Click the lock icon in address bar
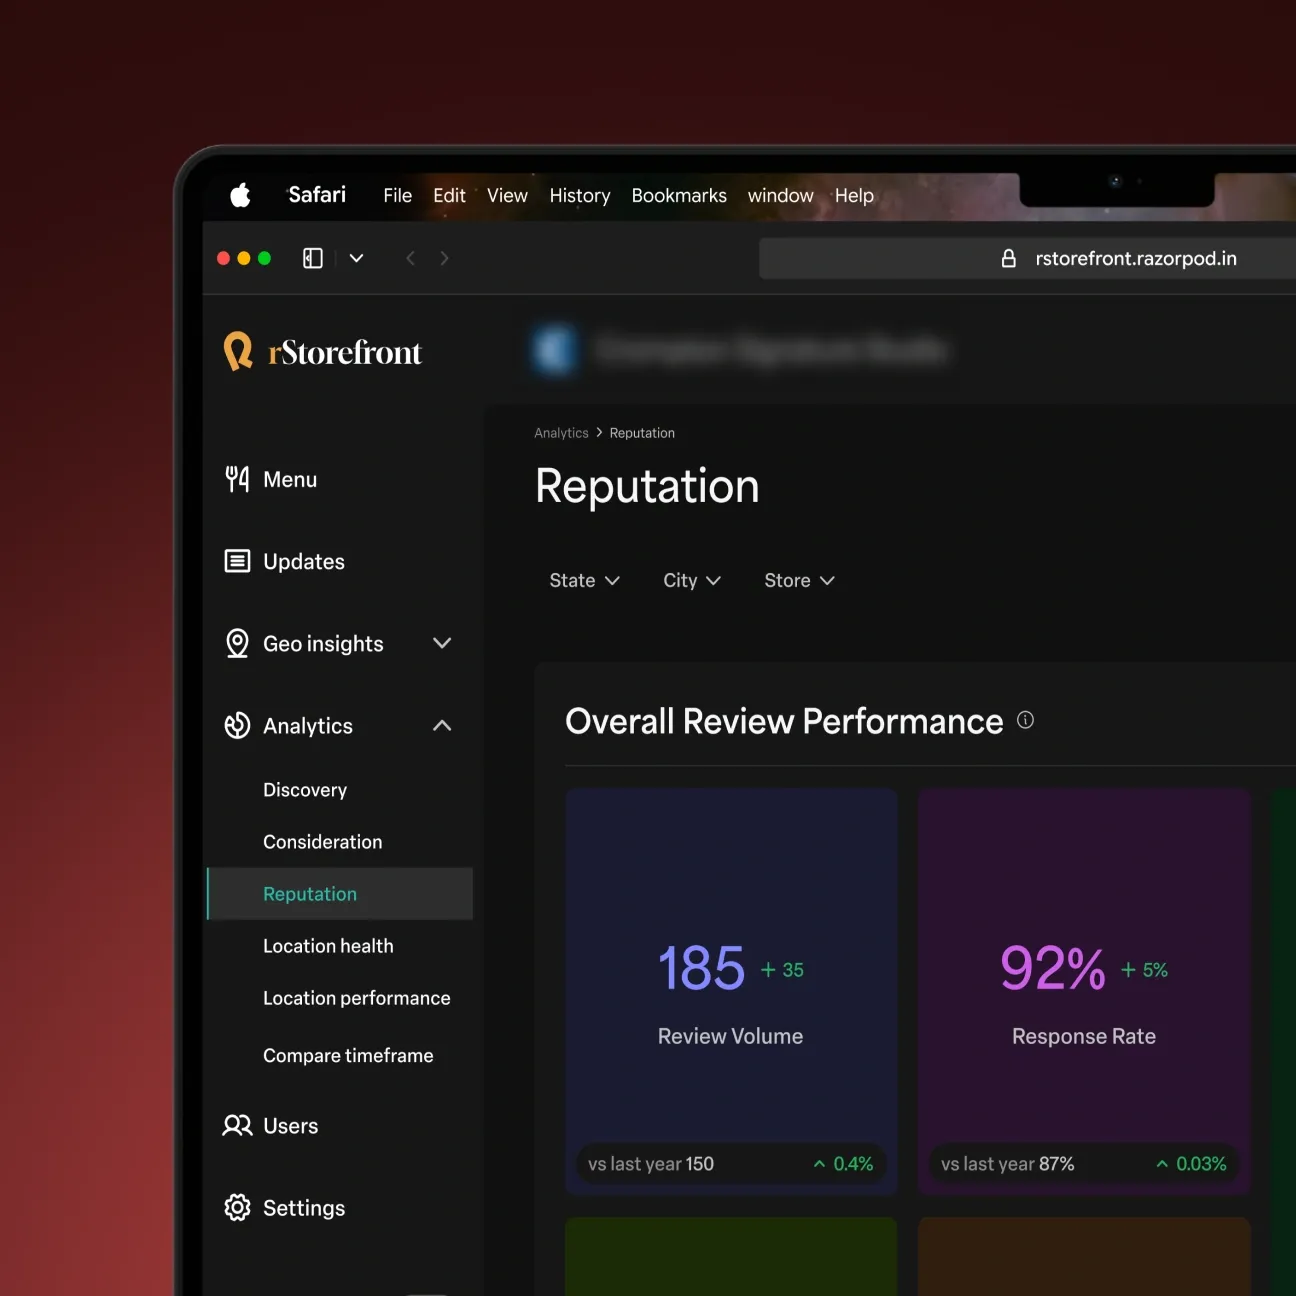Image resolution: width=1296 pixels, height=1296 pixels. [1009, 259]
